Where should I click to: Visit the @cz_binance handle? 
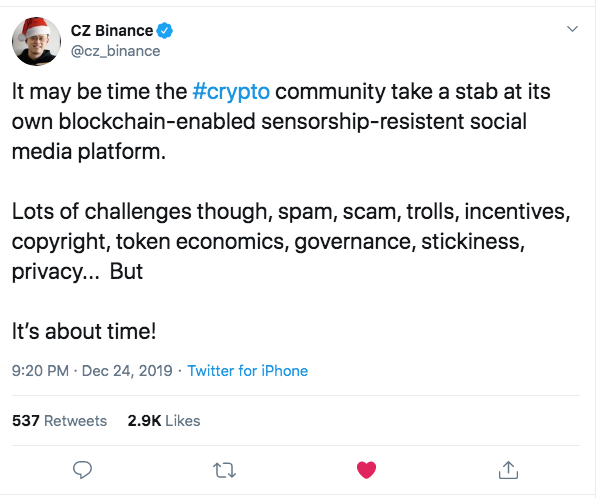(115, 51)
